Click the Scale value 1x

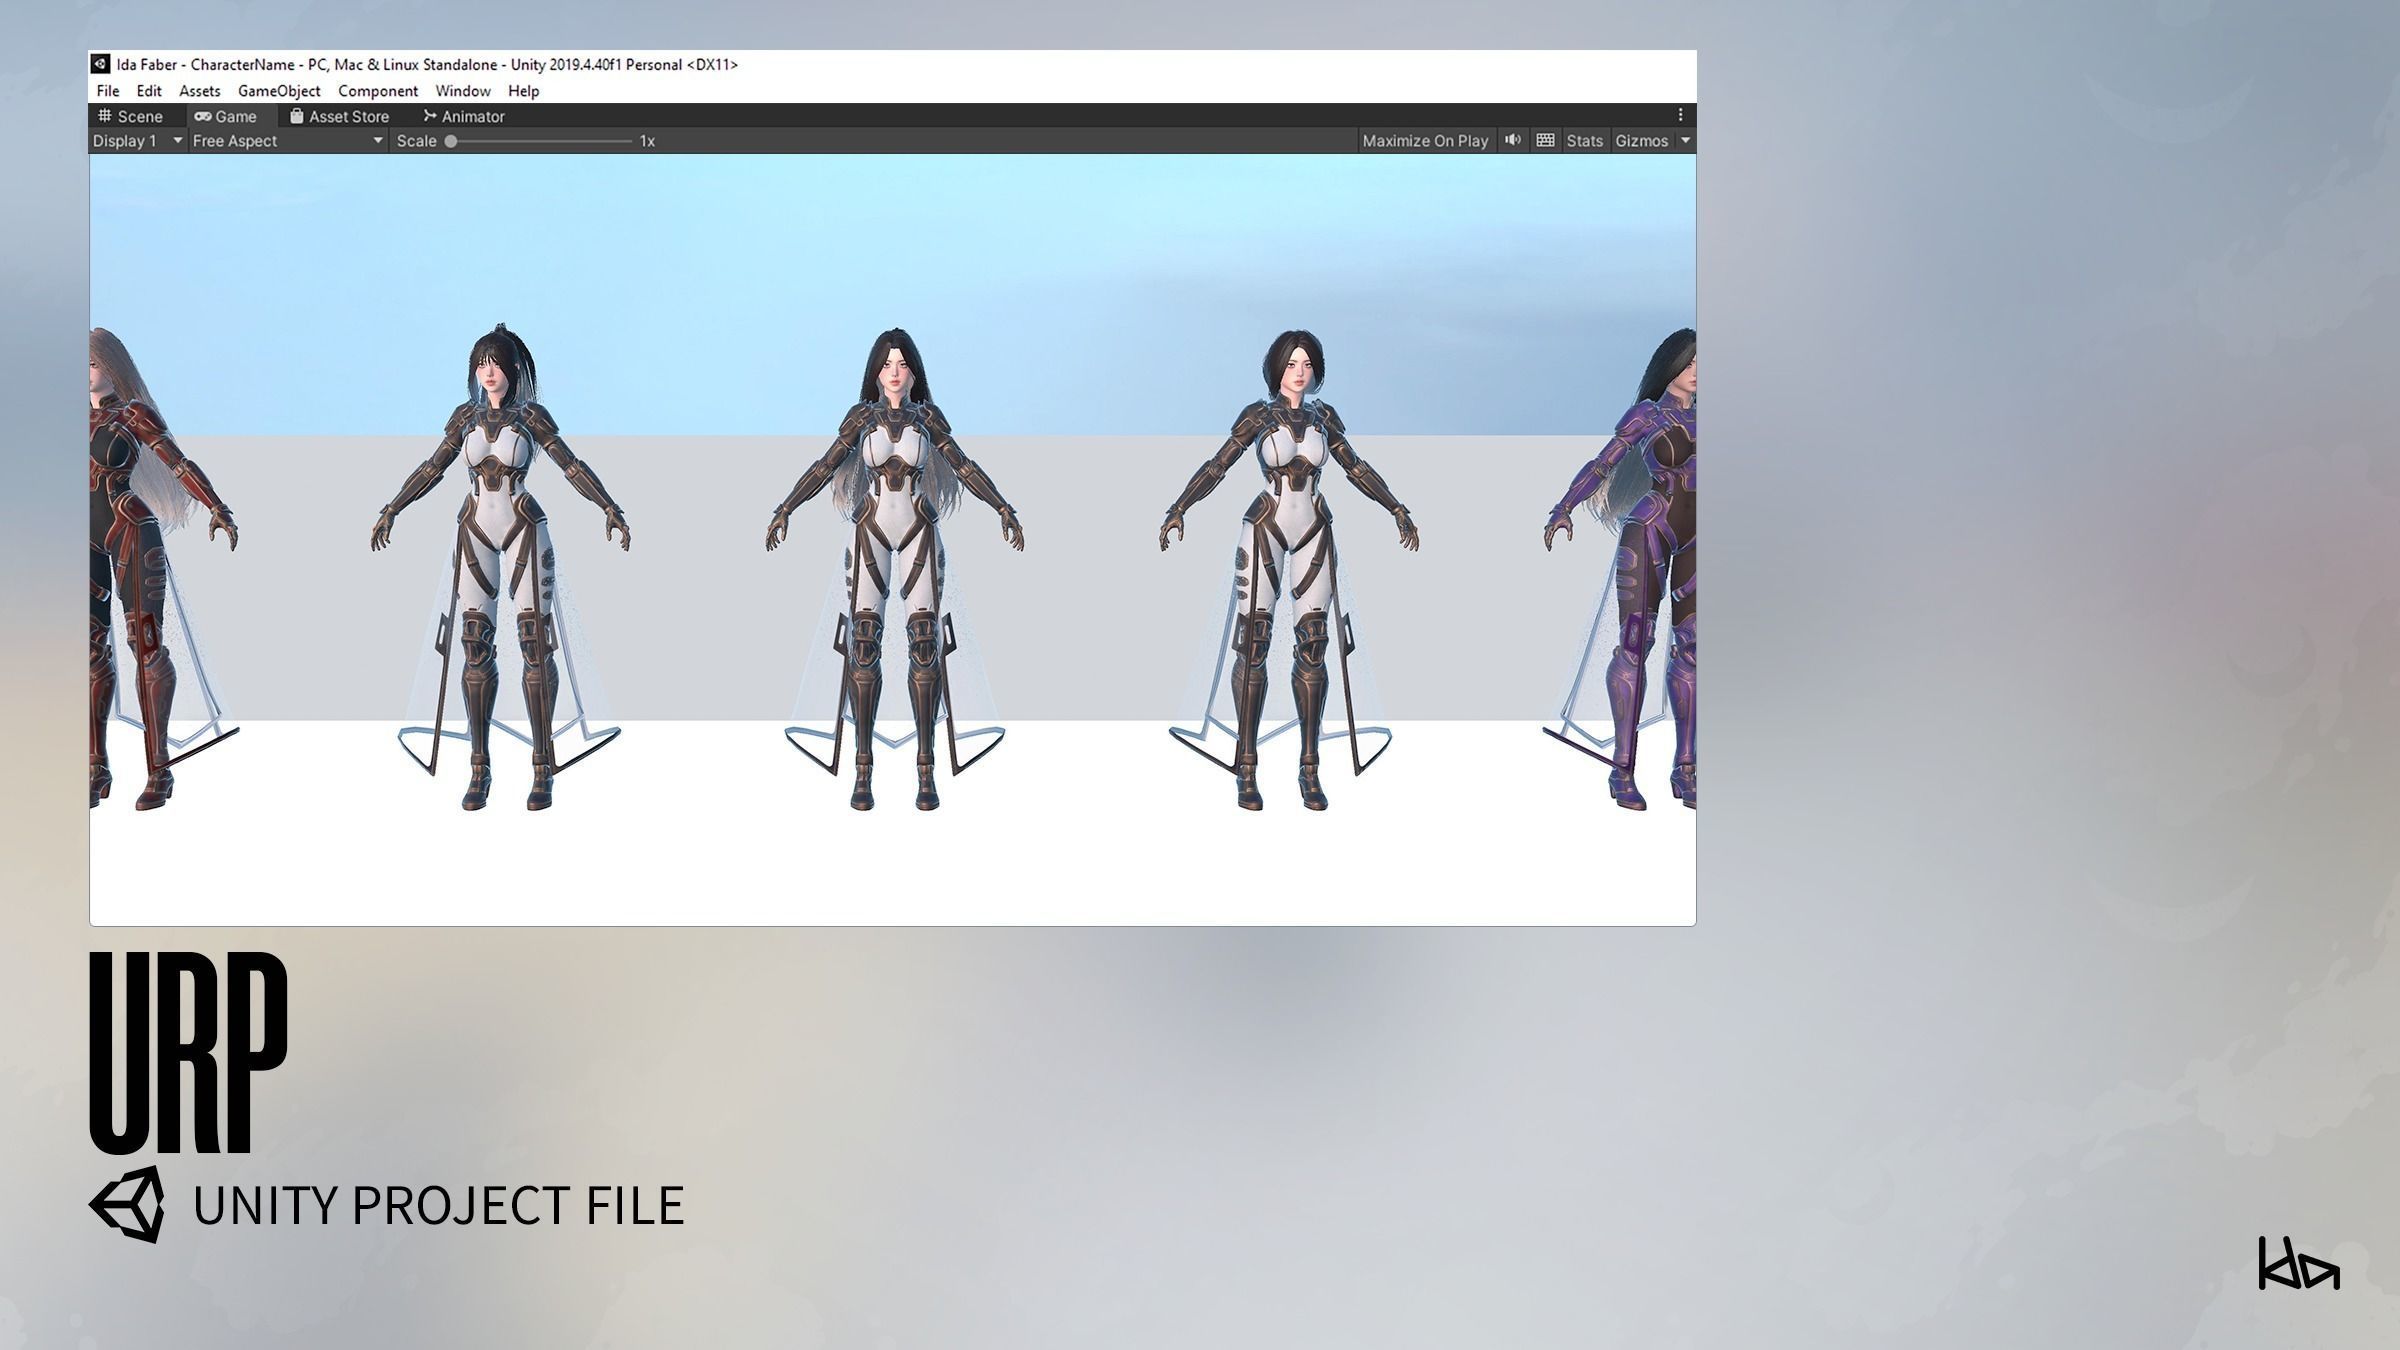pyautogui.click(x=647, y=141)
